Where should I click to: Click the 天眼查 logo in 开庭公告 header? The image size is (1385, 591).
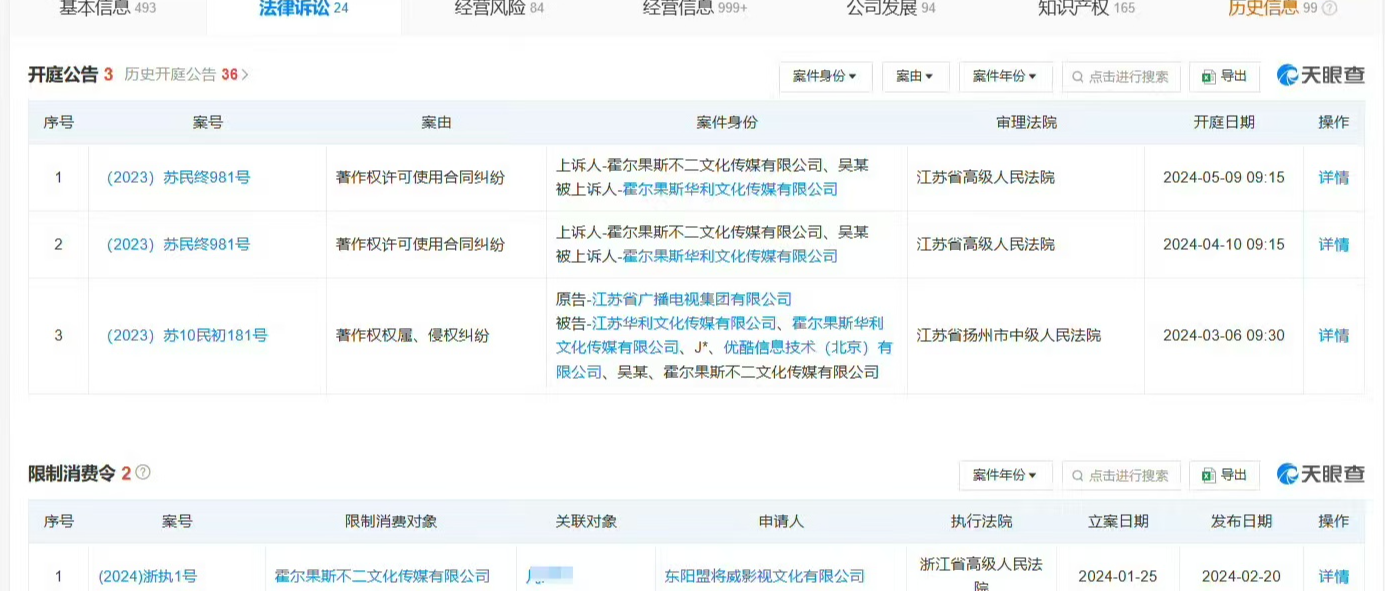tap(1320, 75)
